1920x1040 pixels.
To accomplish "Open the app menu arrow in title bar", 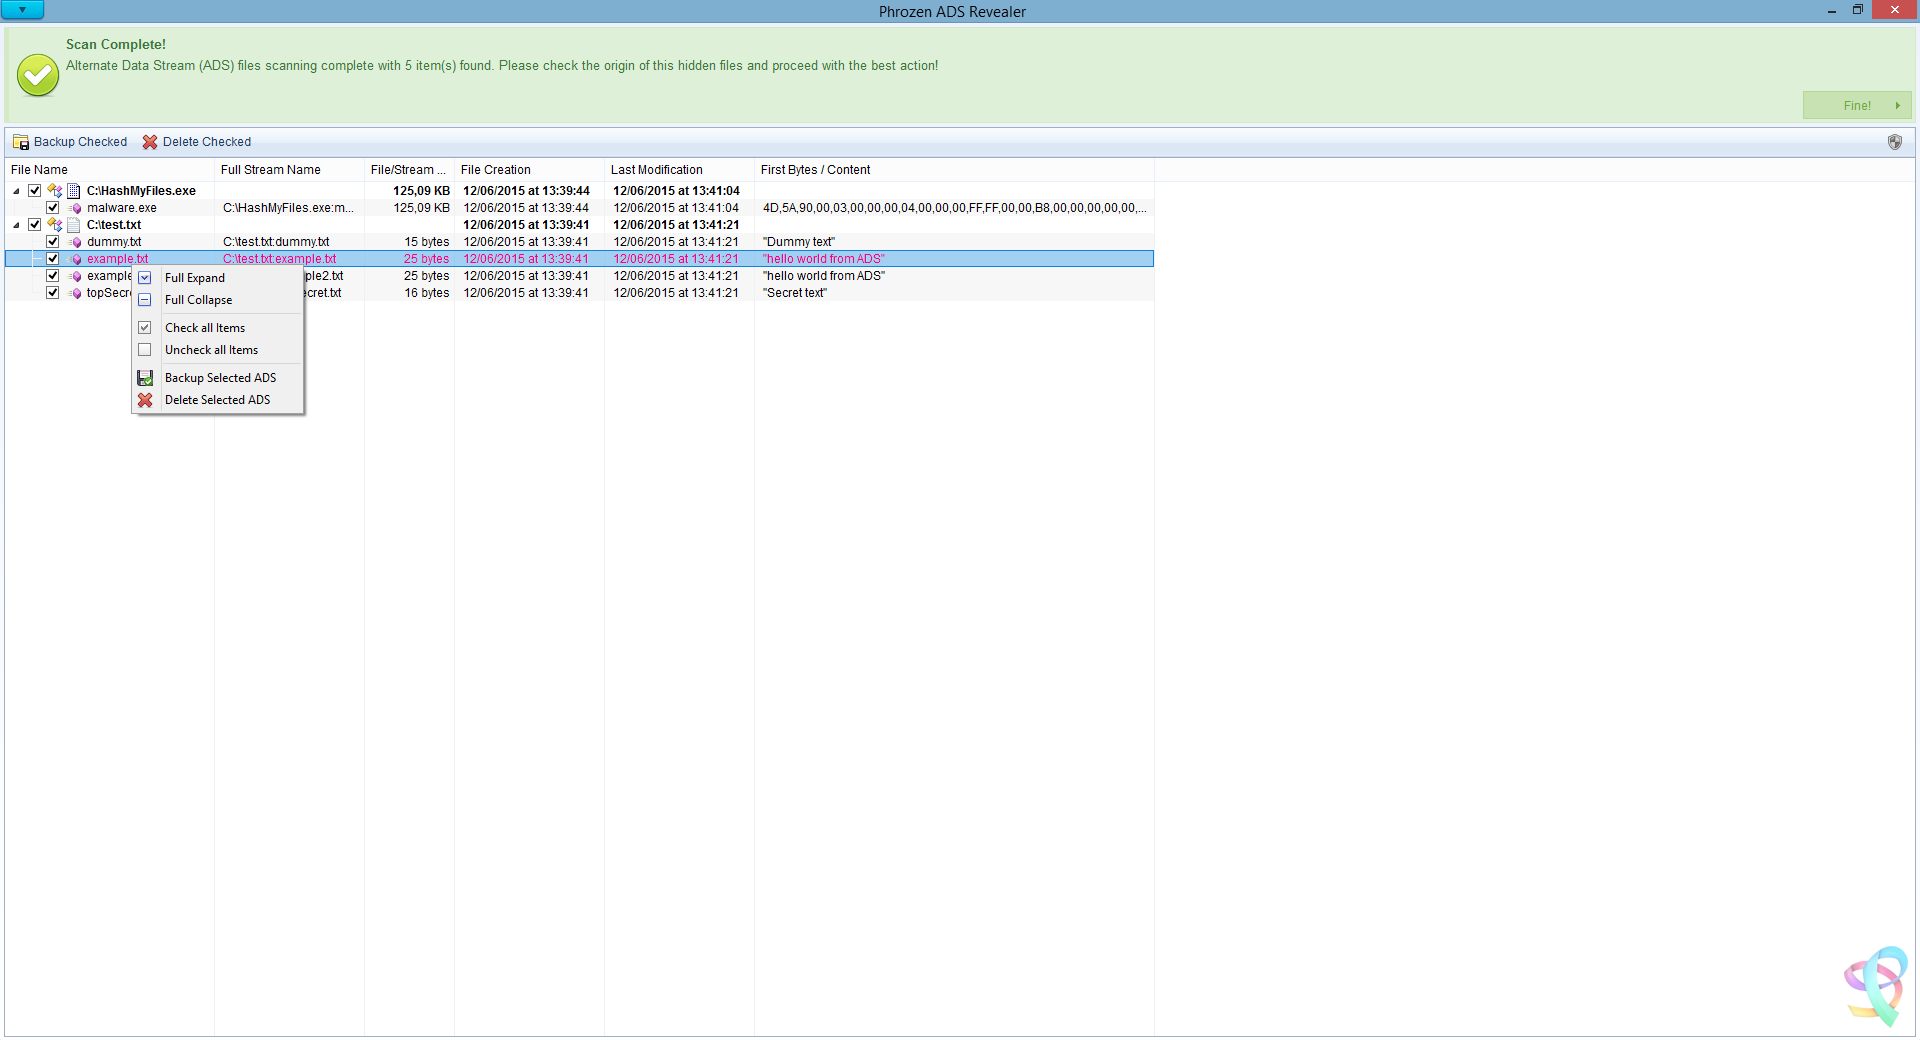I will (x=22, y=10).
